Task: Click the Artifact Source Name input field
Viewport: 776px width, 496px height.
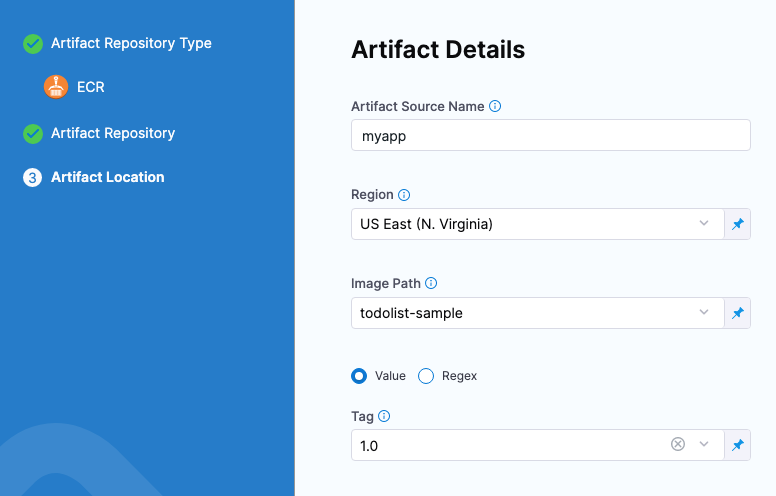Action: point(550,135)
